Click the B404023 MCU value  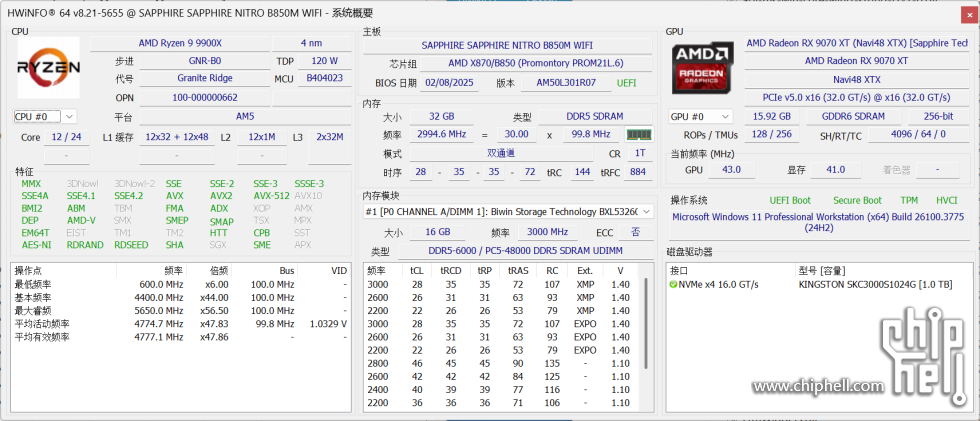click(x=324, y=78)
